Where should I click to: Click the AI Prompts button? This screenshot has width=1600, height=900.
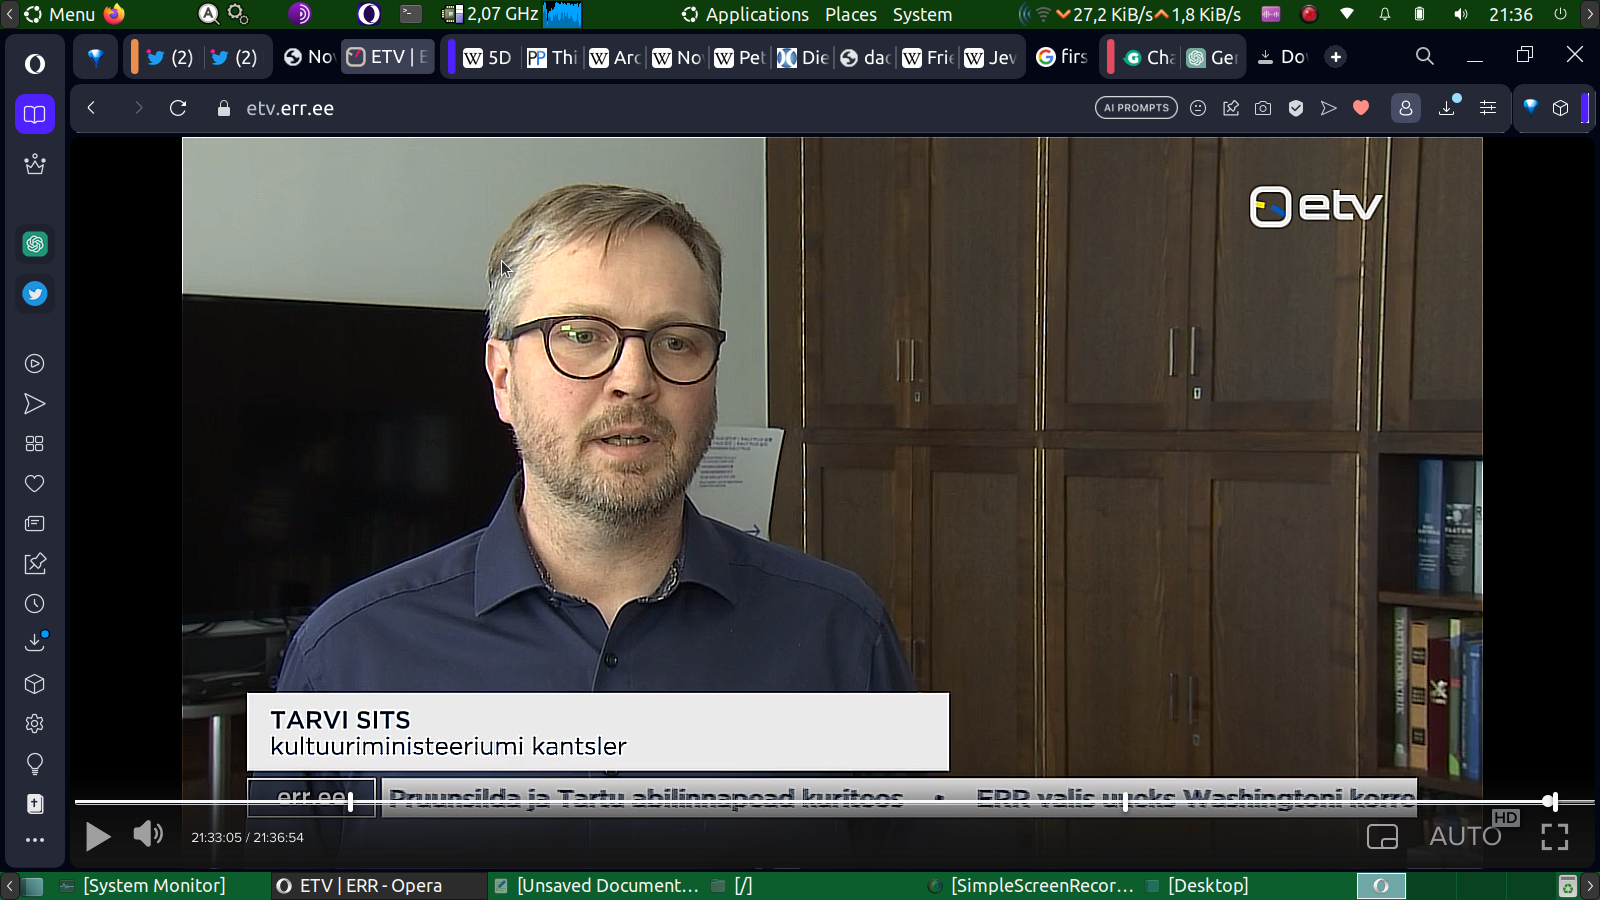(x=1136, y=108)
